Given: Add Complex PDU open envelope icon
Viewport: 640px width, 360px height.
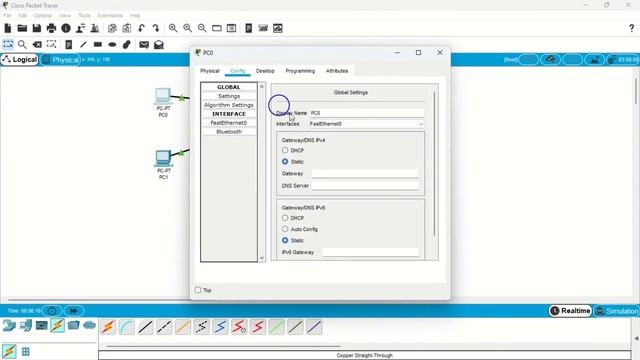Looking at the screenshot, I should point(159,44).
